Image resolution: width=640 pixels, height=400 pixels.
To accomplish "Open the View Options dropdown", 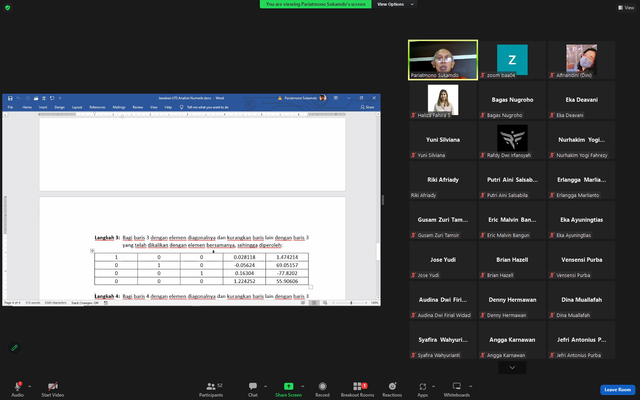I will (395, 4).
